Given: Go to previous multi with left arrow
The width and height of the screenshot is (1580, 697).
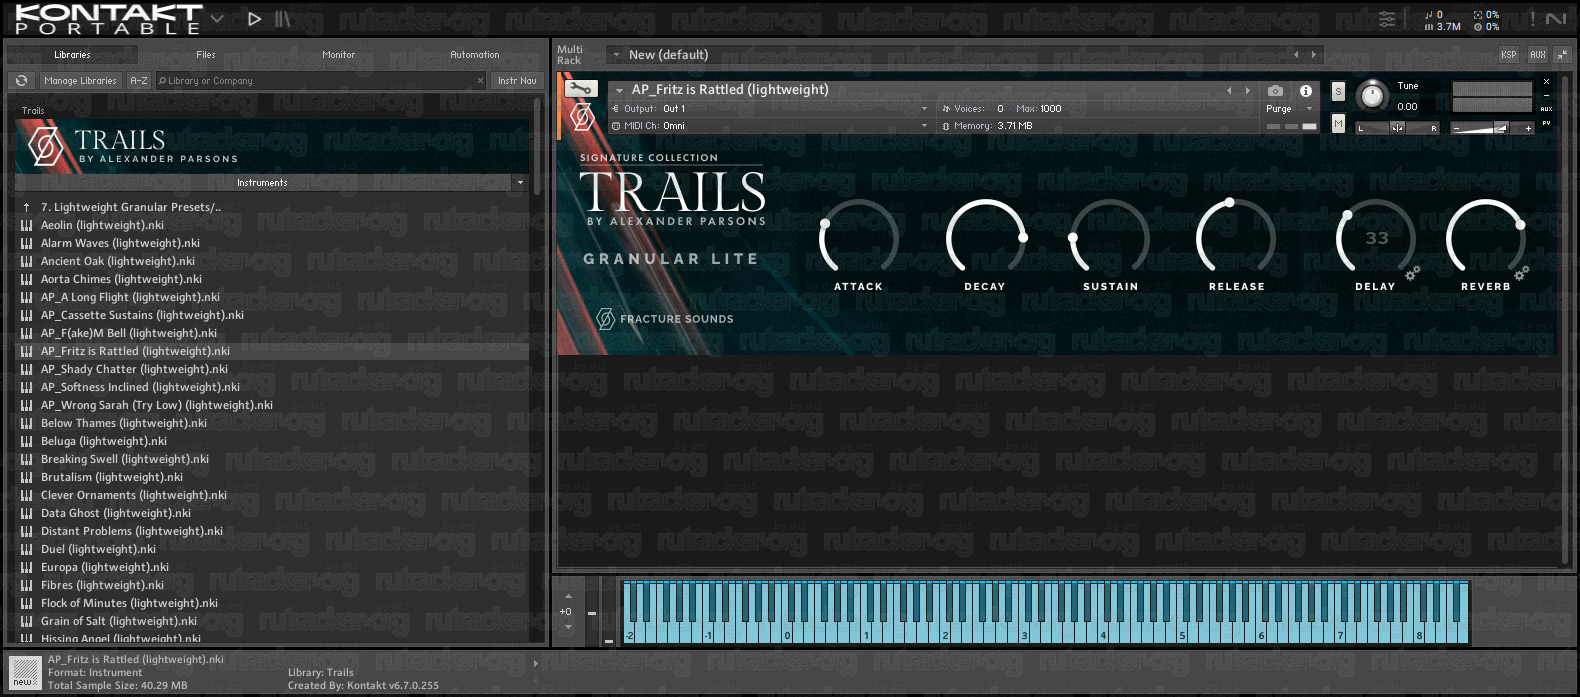Looking at the screenshot, I should [1296, 55].
